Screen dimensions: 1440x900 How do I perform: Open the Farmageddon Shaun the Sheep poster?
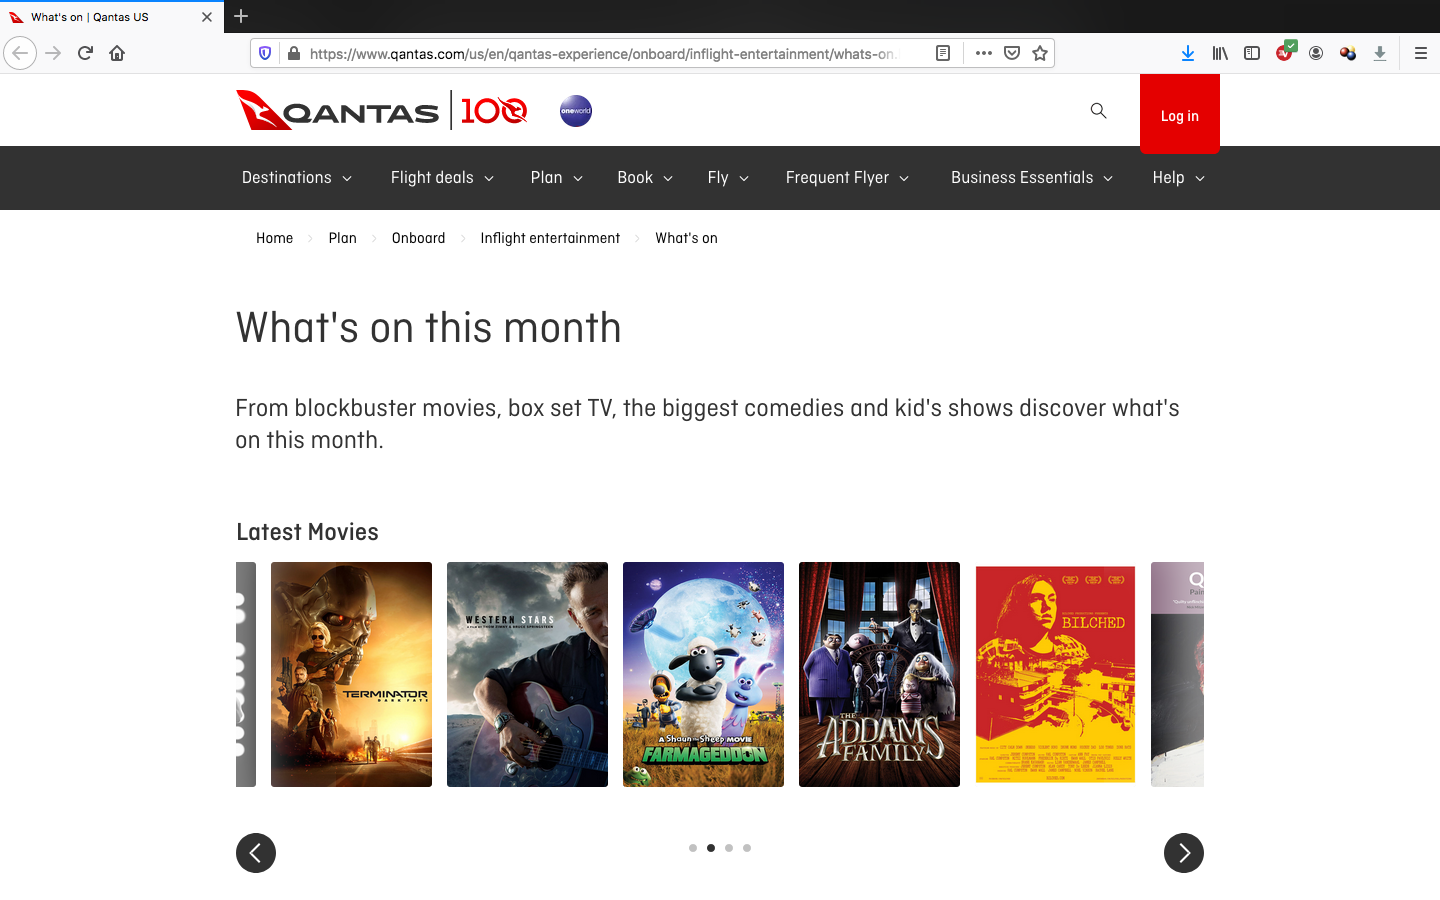[704, 674]
